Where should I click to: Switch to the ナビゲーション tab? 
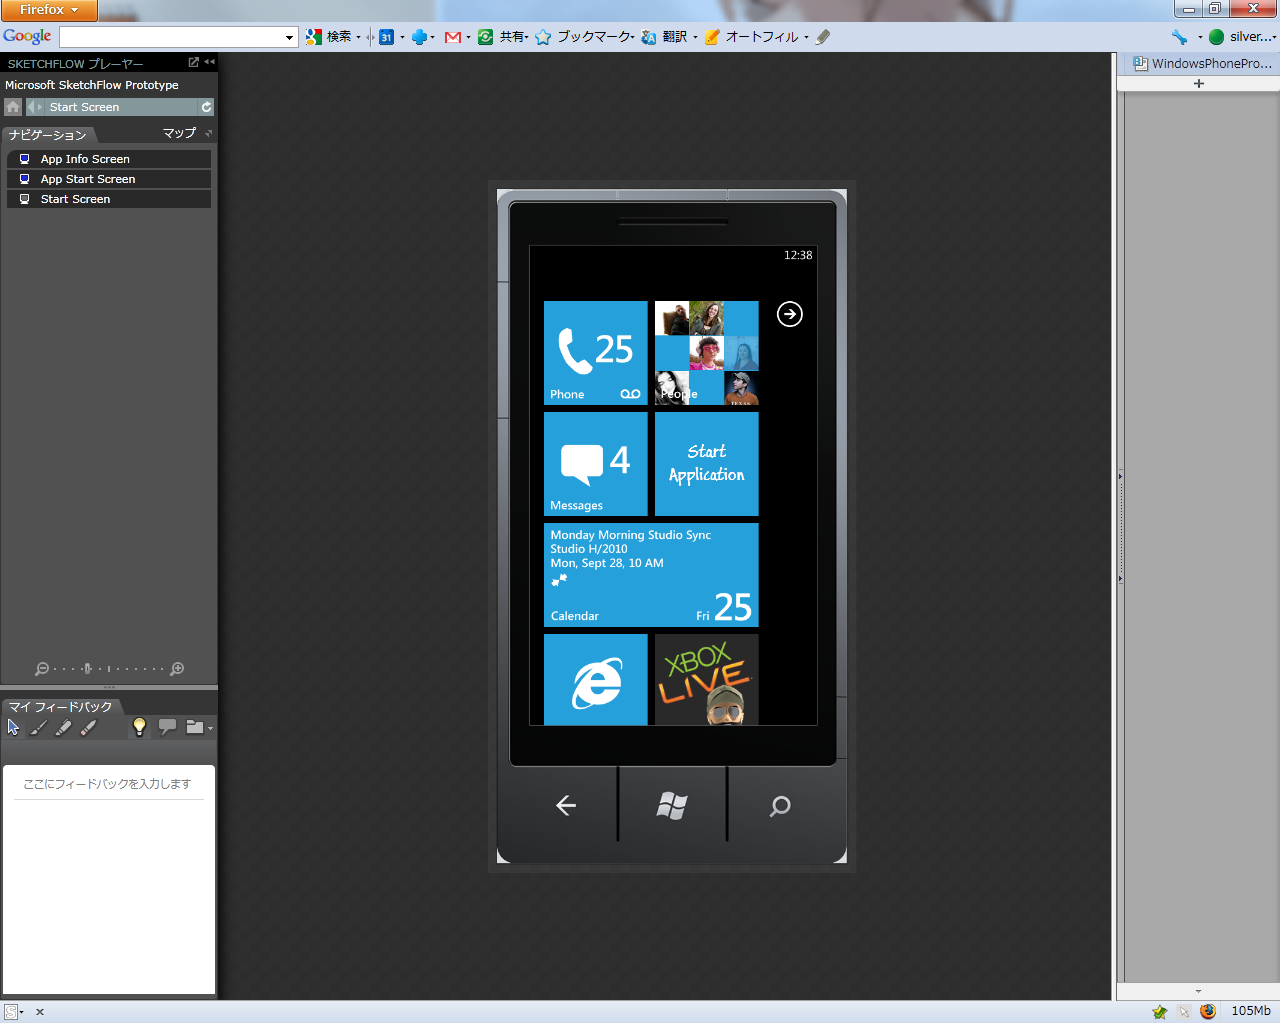point(48,134)
